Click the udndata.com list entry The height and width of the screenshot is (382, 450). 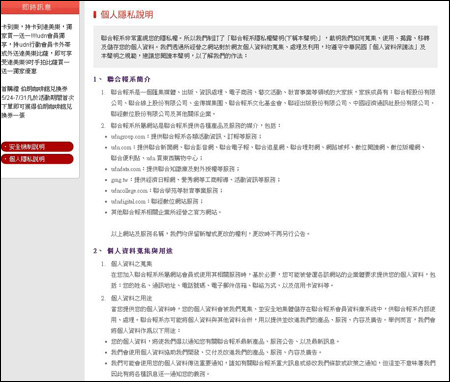coord(175,169)
